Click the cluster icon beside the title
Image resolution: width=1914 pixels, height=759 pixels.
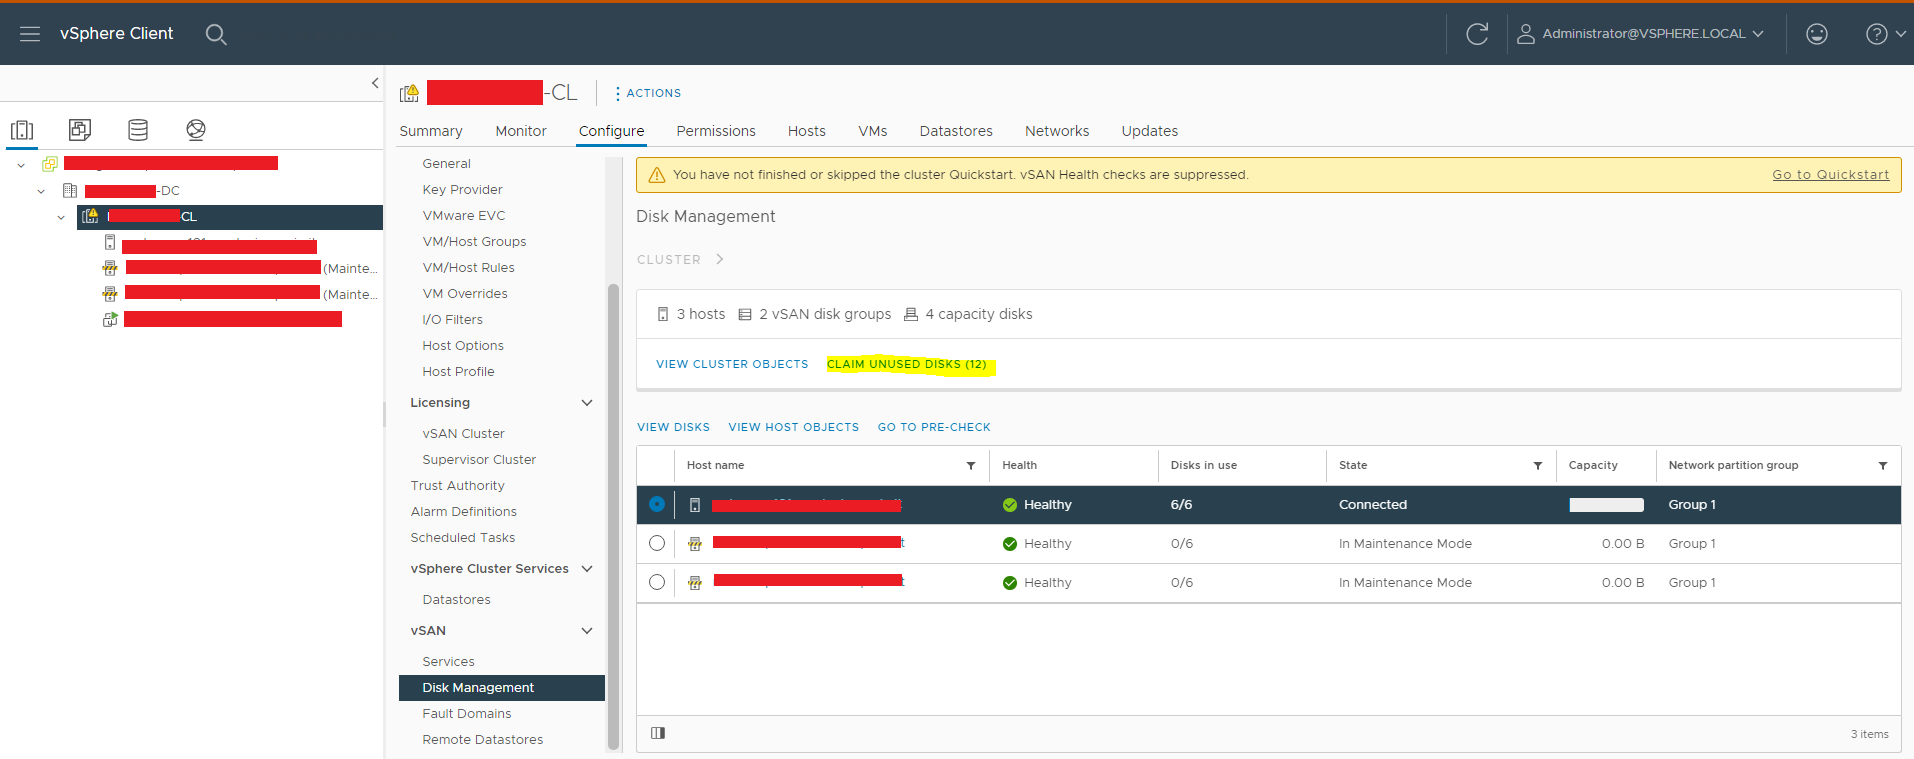coord(409,93)
